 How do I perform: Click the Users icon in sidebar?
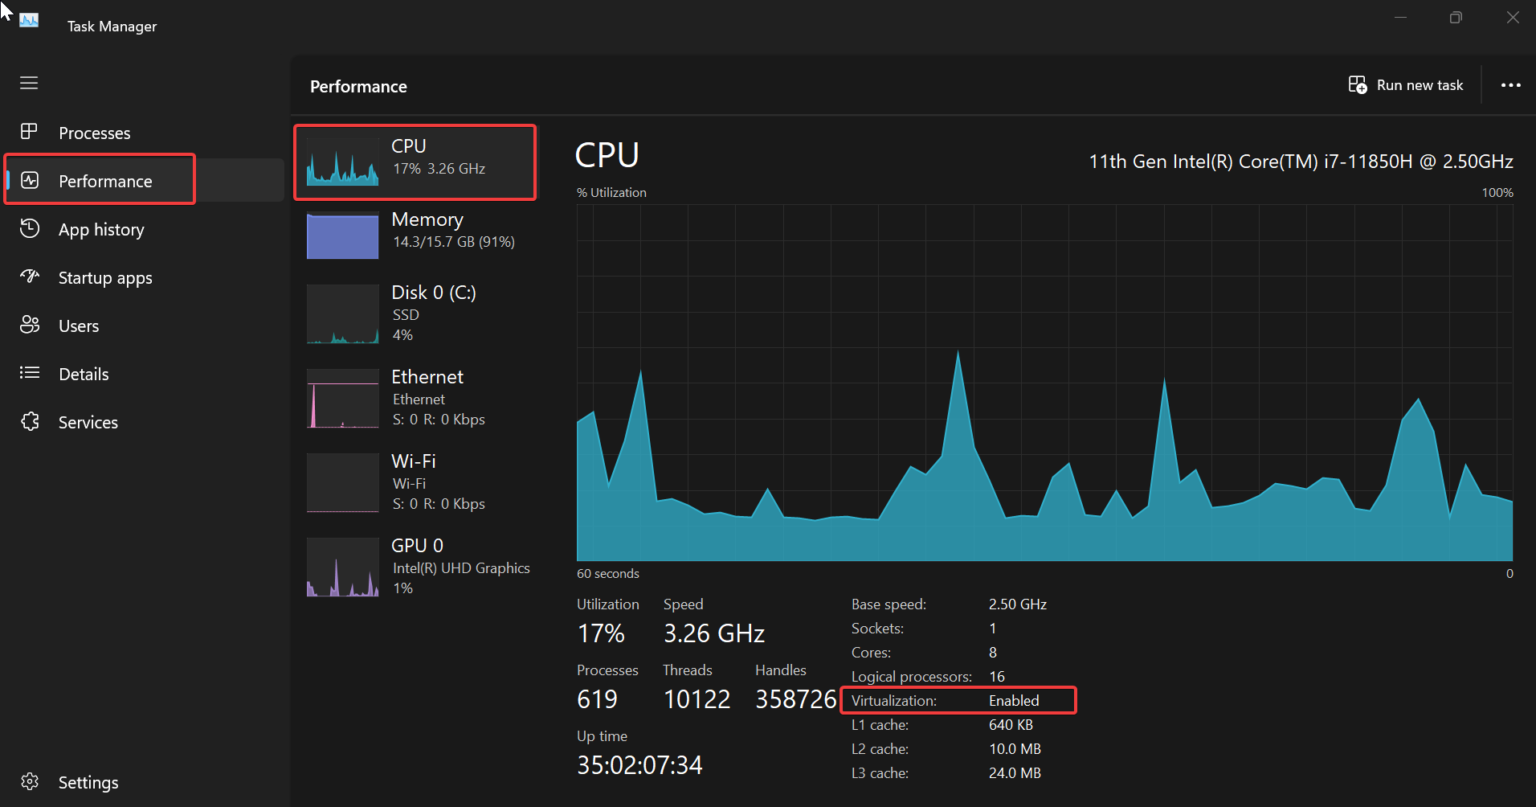pos(29,325)
